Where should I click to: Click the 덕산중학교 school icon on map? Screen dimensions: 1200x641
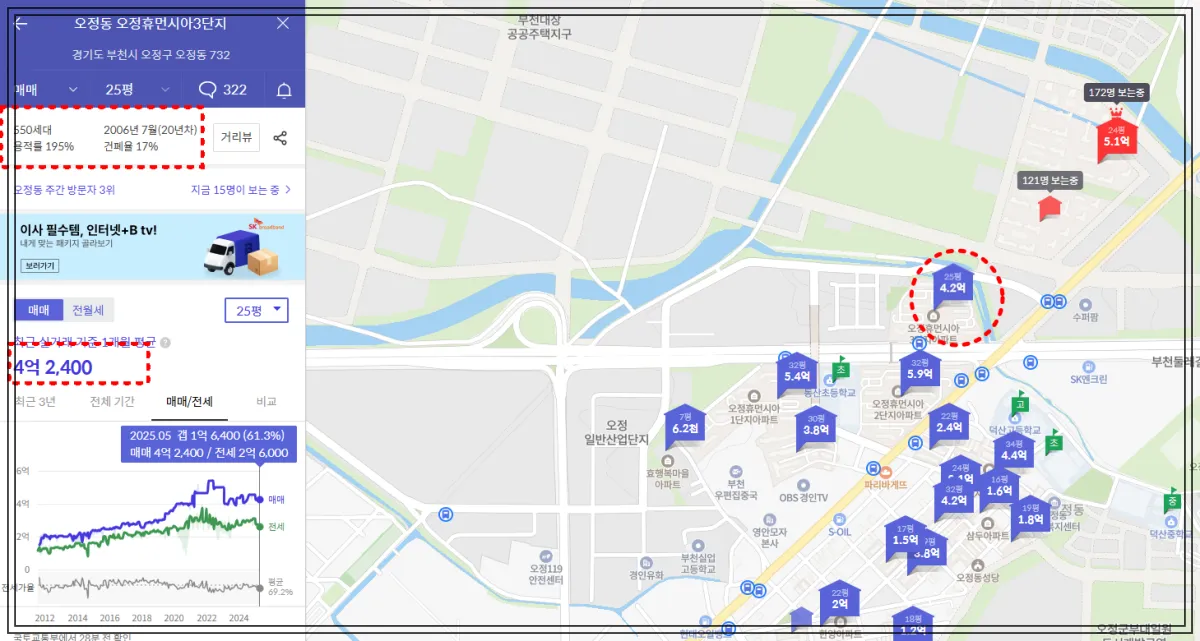click(1171, 521)
